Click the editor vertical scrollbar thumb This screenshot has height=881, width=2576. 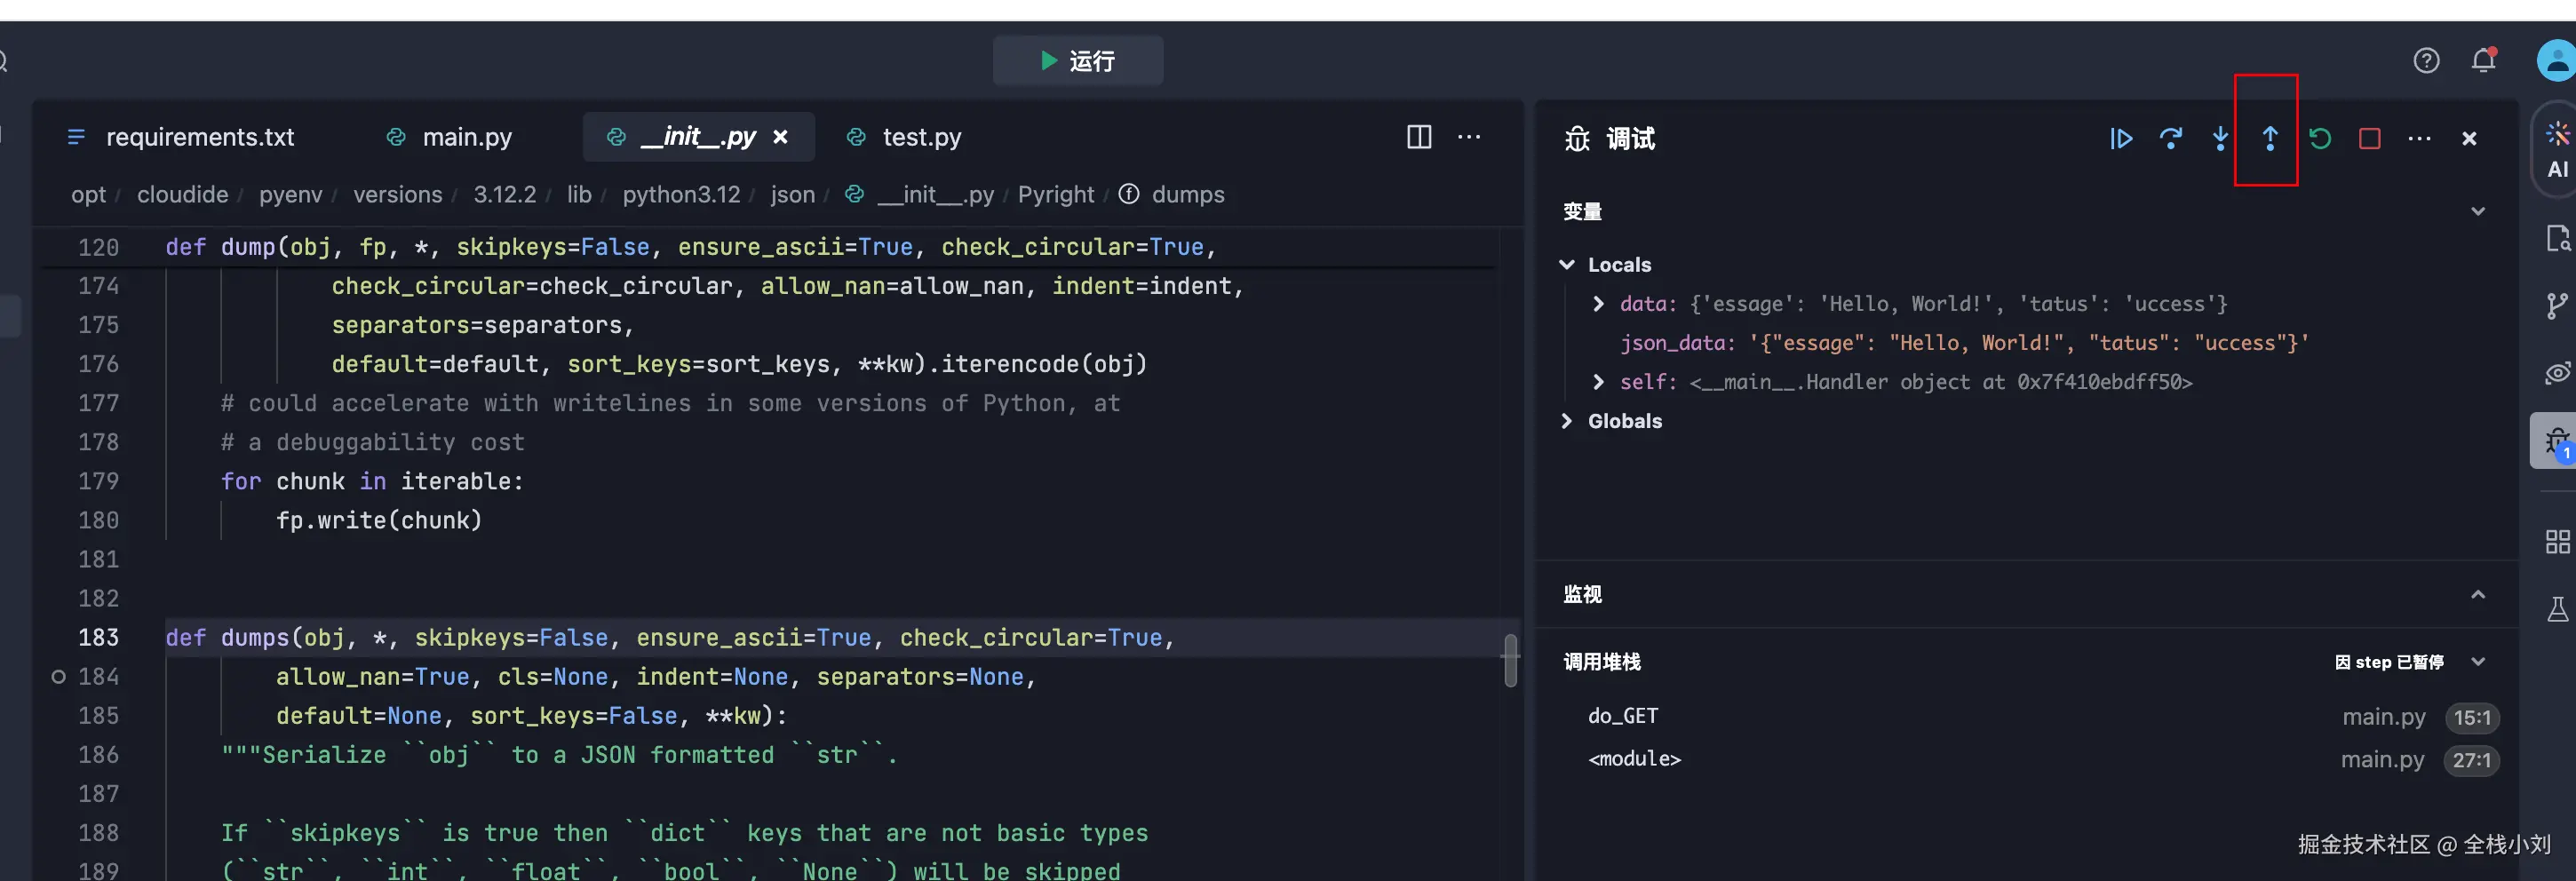click(1510, 660)
